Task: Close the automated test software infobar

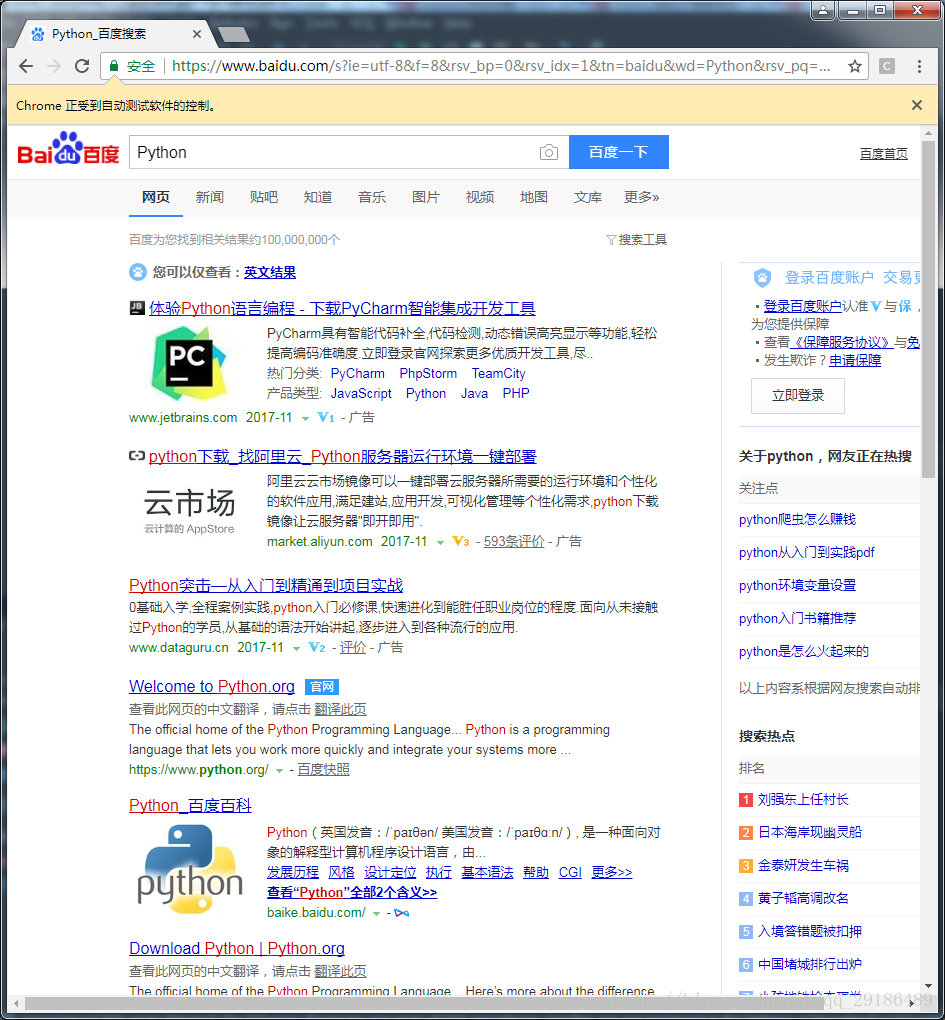Action: 917,105
